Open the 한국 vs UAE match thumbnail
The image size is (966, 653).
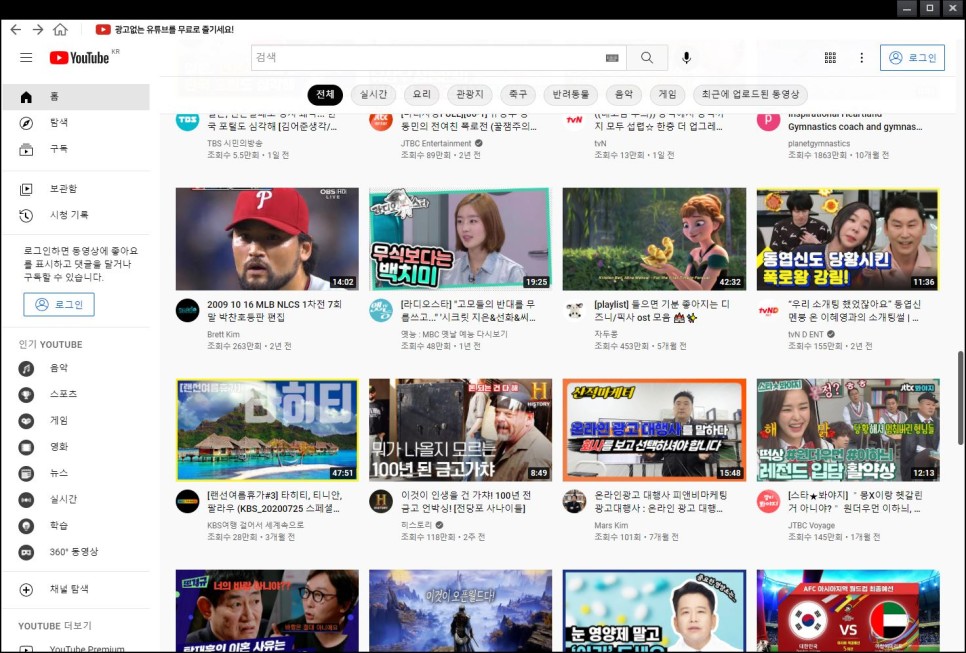(848, 610)
